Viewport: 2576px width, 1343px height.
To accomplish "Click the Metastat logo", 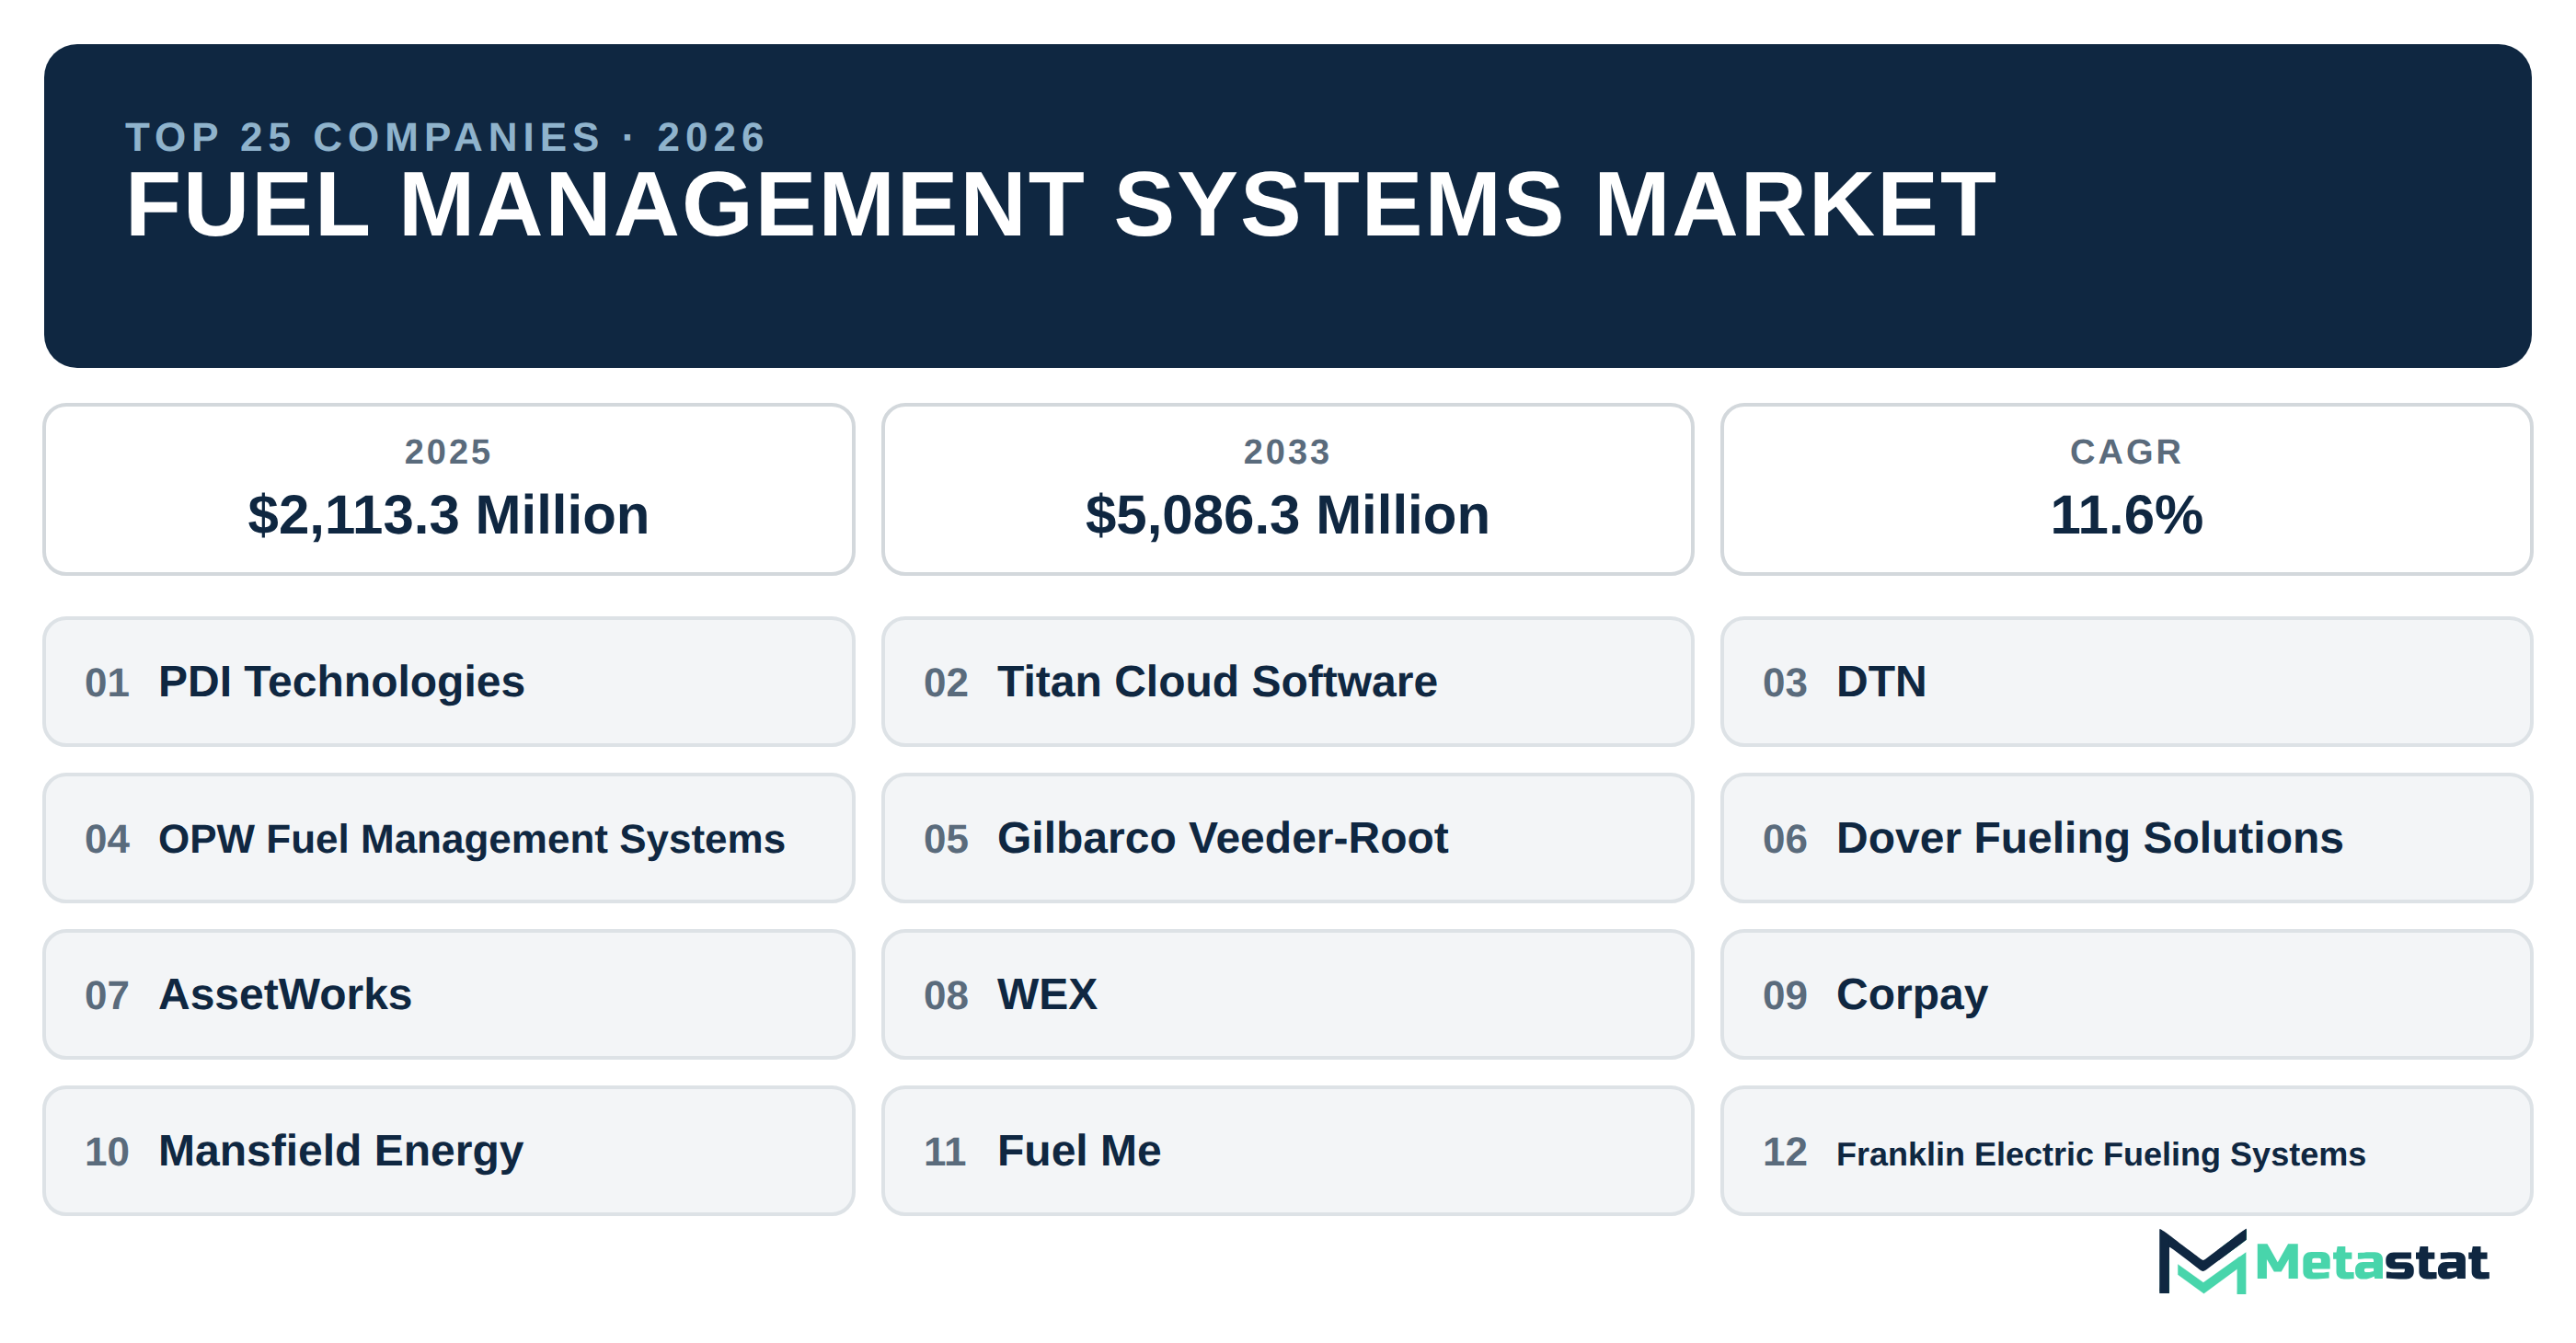I will (2322, 1262).
